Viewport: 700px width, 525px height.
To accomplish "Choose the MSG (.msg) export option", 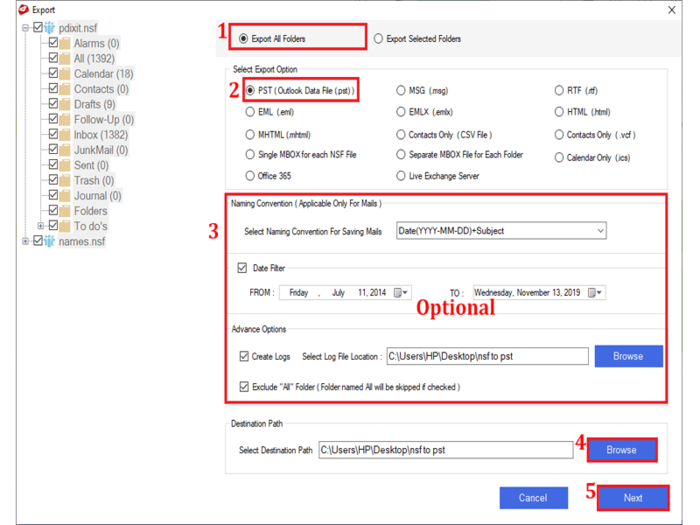I will pos(401,91).
